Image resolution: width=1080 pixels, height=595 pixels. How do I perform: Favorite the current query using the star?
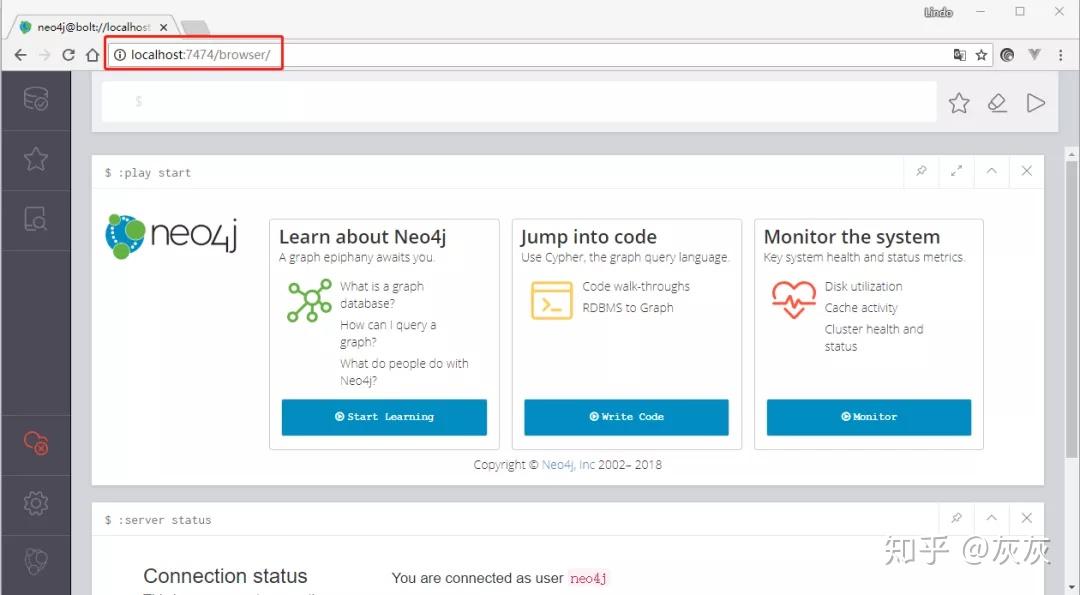(959, 102)
